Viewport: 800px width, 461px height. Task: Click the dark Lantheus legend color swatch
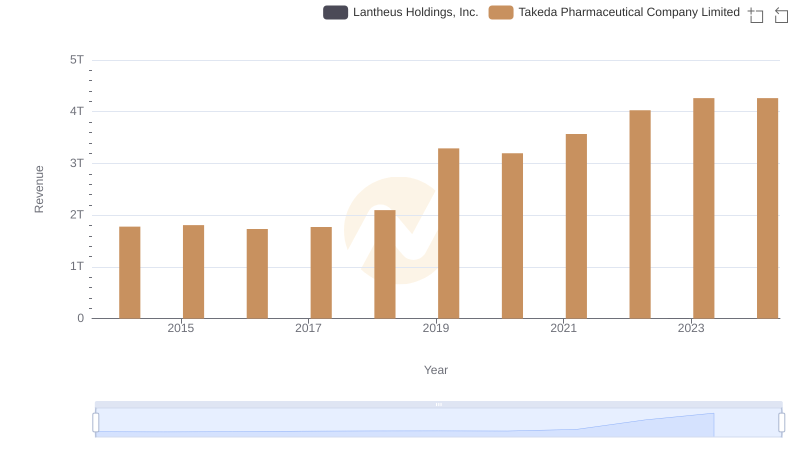click(335, 12)
